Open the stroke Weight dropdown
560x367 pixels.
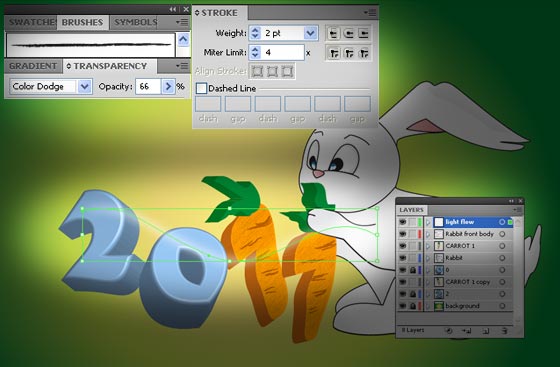pyautogui.click(x=311, y=34)
